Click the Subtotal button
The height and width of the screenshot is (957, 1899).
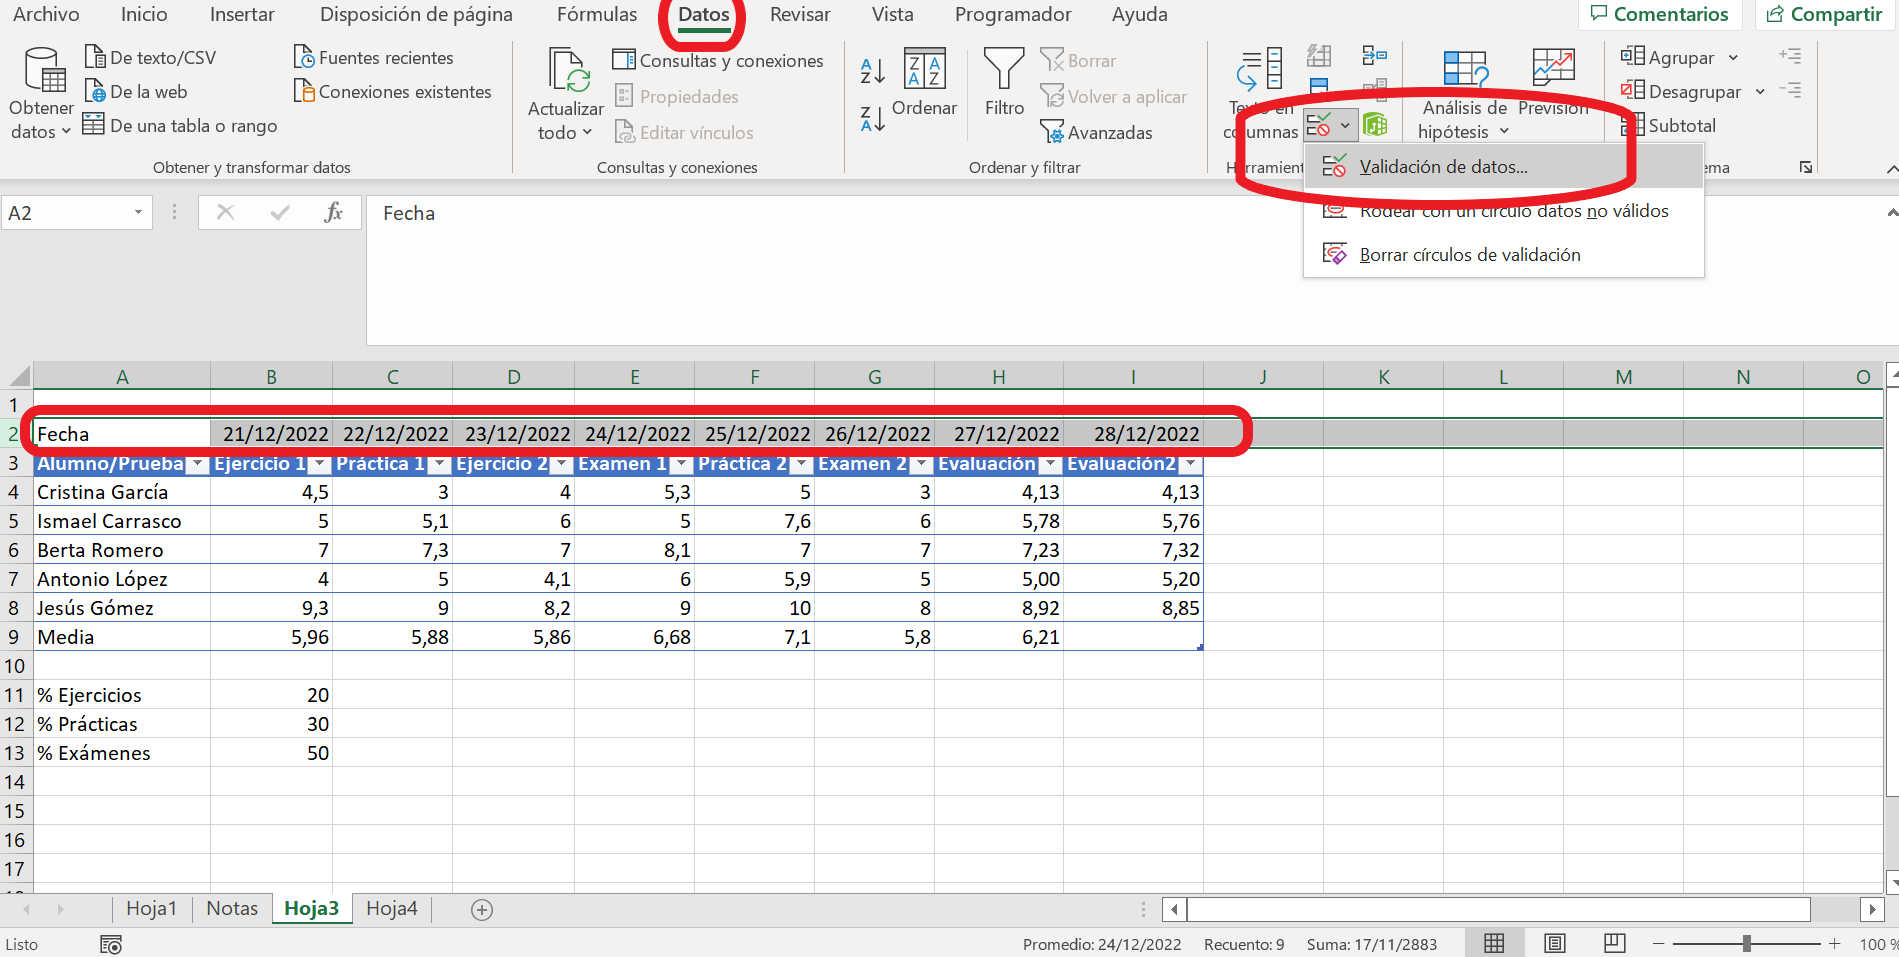coord(1668,125)
